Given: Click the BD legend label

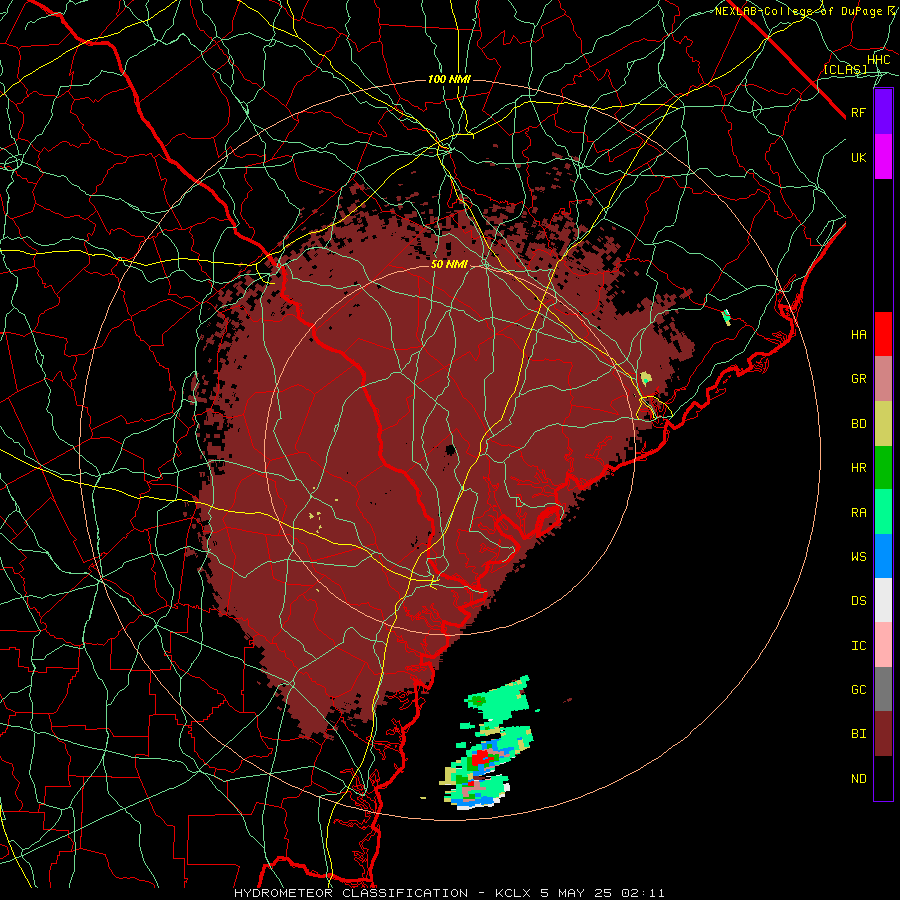Looking at the screenshot, I should coord(859,424).
